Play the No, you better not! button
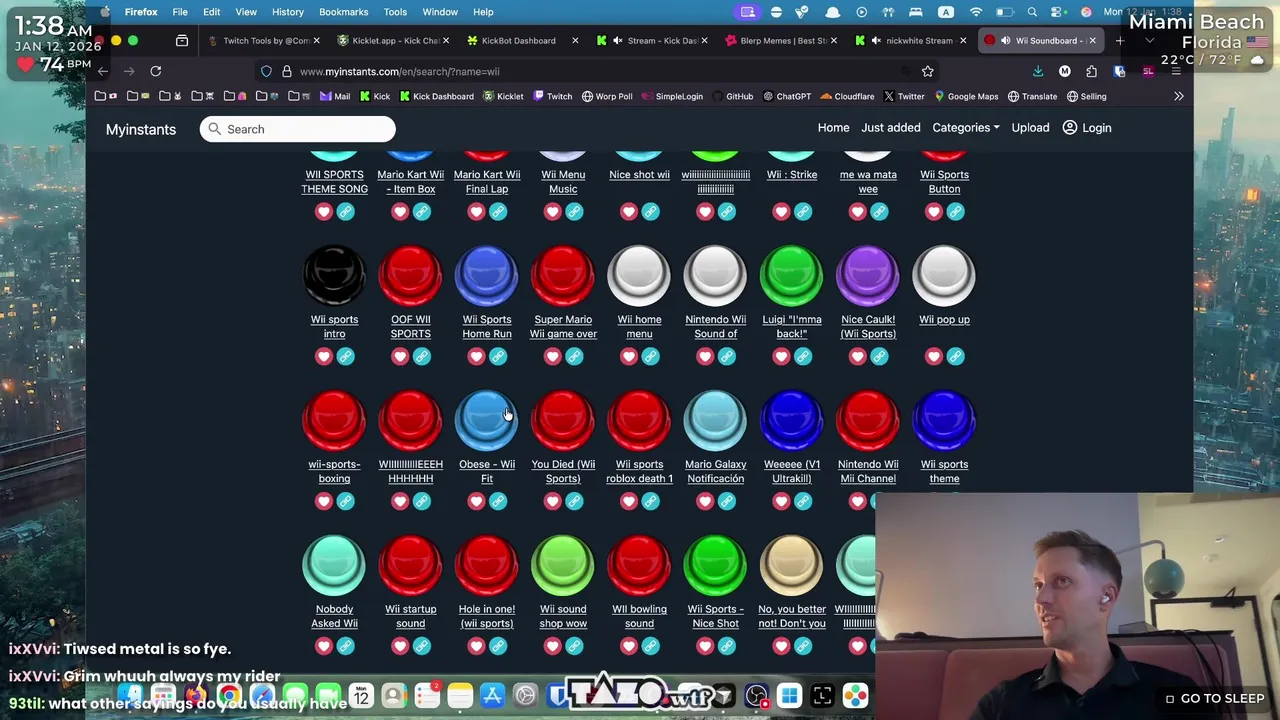This screenshot has height=720, width=1280. tap(791, 565)
